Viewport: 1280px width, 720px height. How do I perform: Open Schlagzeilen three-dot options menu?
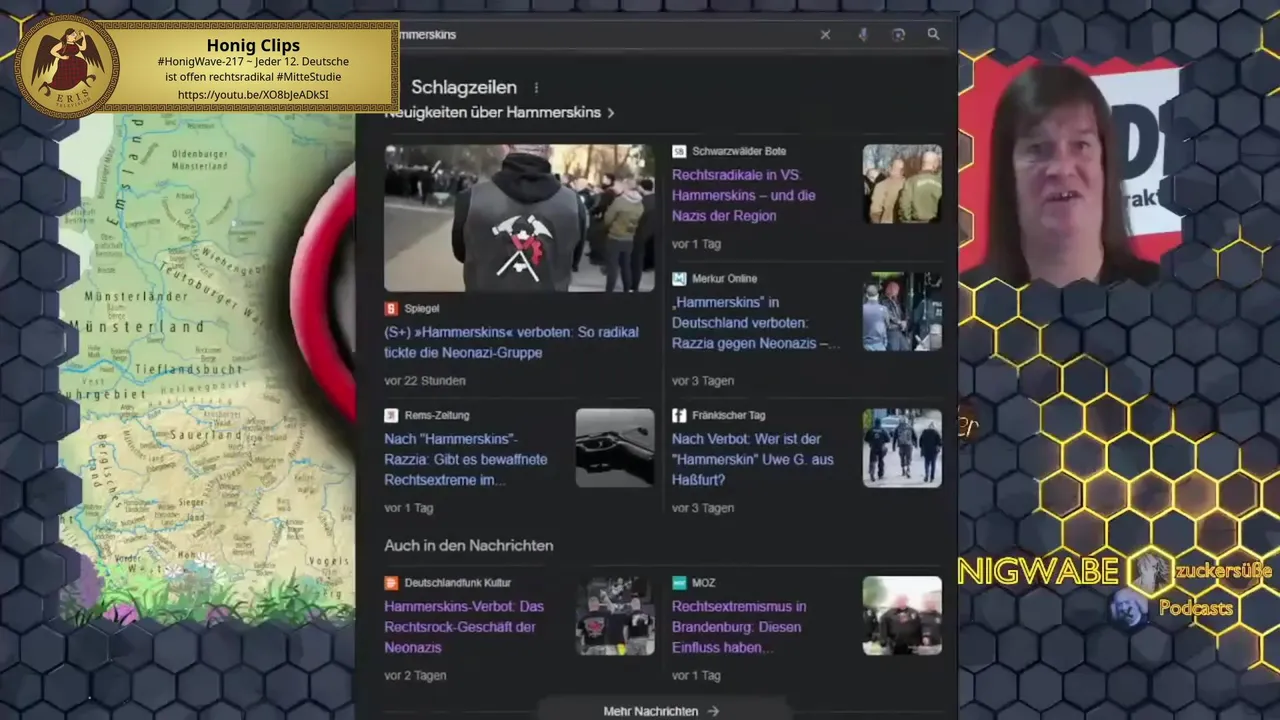coord(536,88)
